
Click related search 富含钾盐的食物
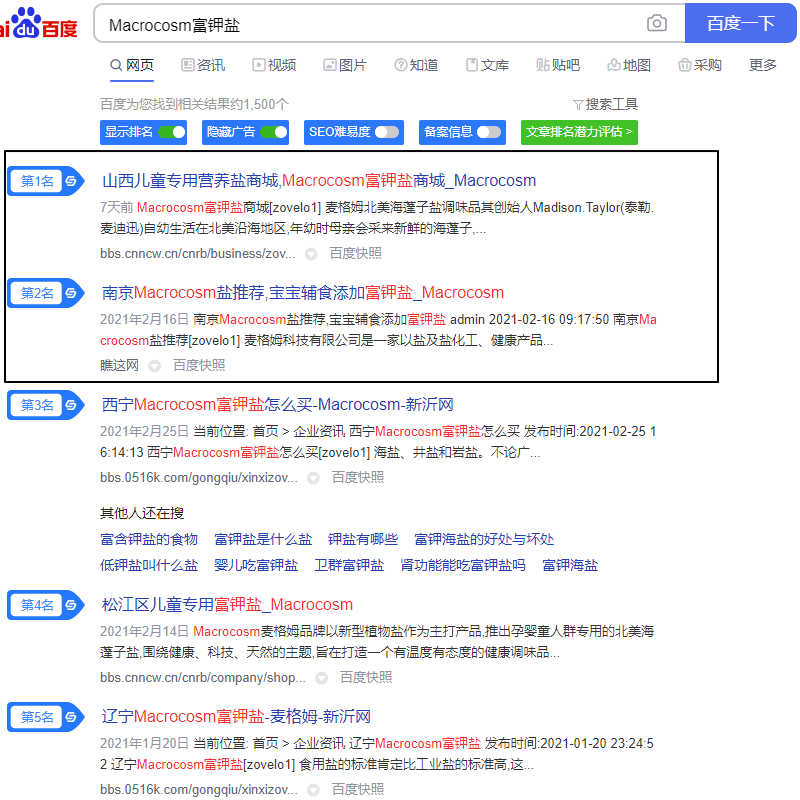coord(149,540)
